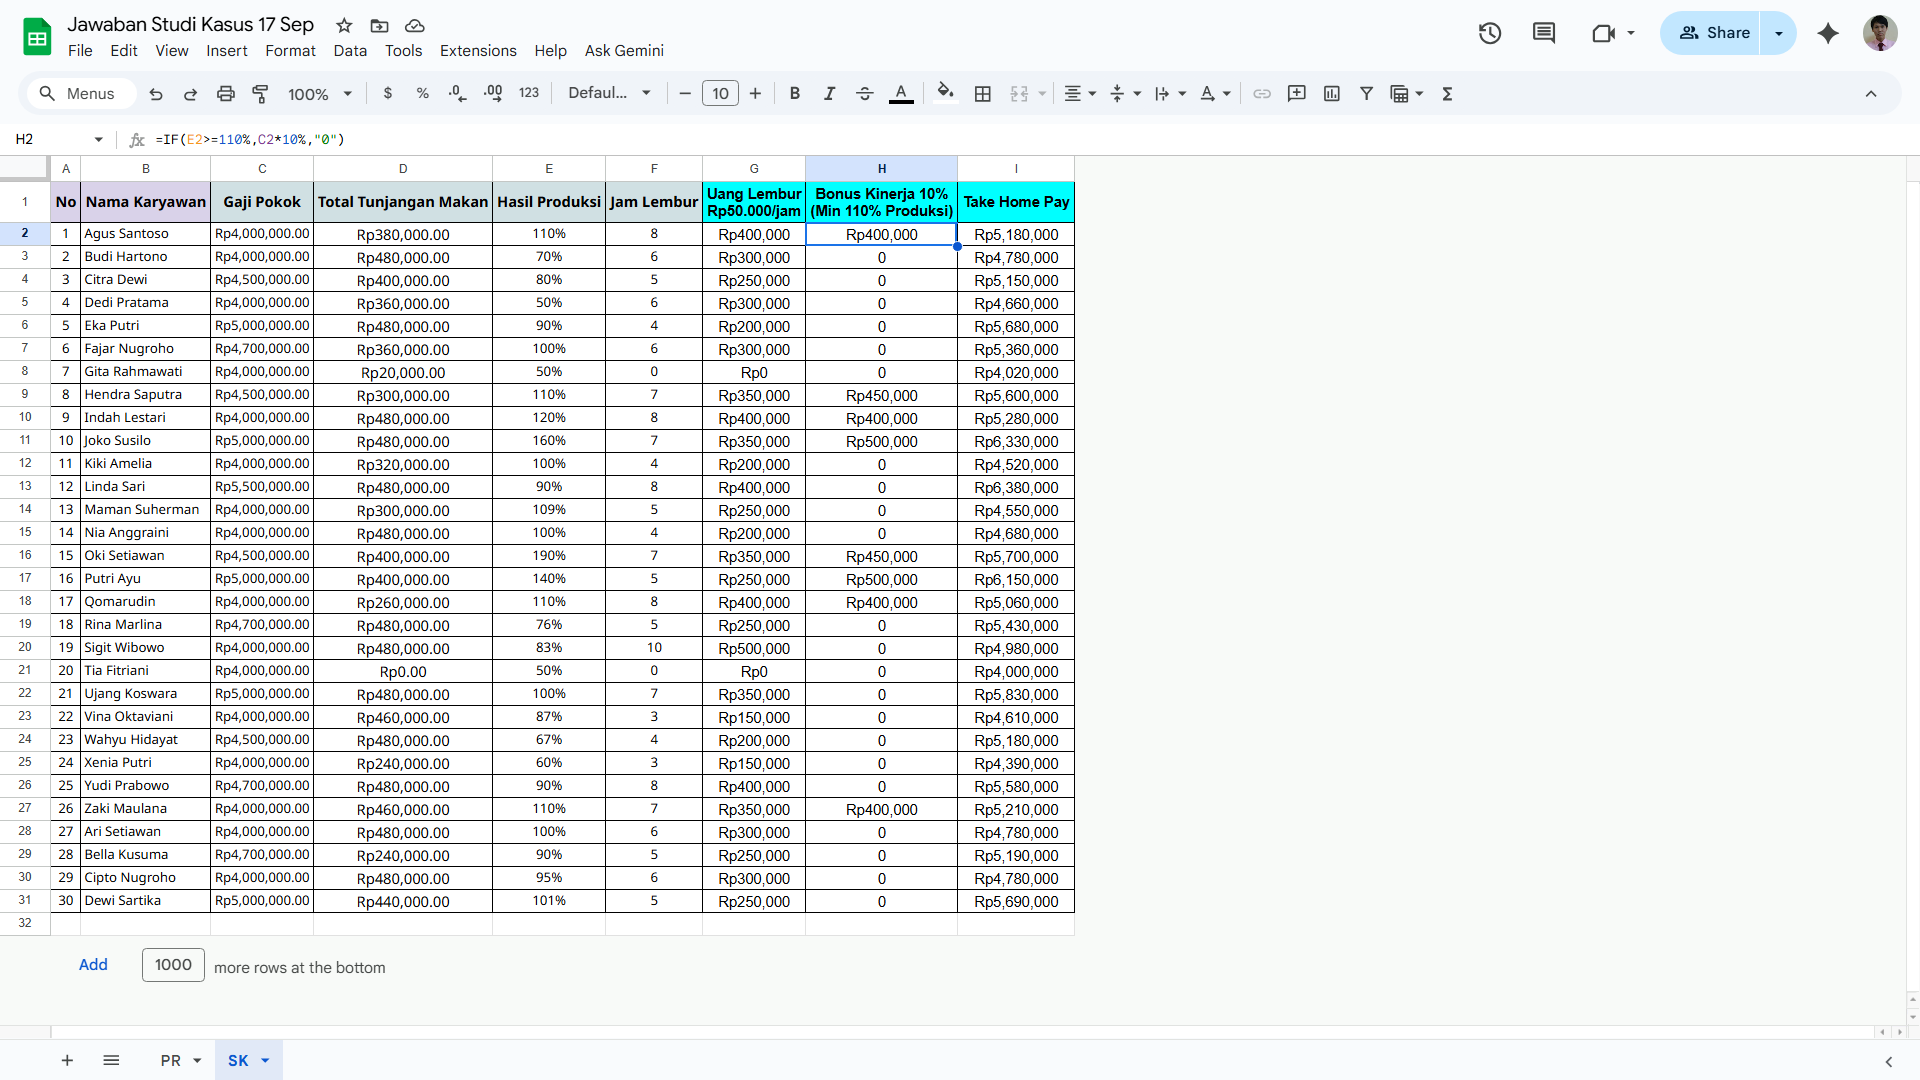Click the print icon
This screenshot has height=1080, width=1920.
(x=226, y=94)
